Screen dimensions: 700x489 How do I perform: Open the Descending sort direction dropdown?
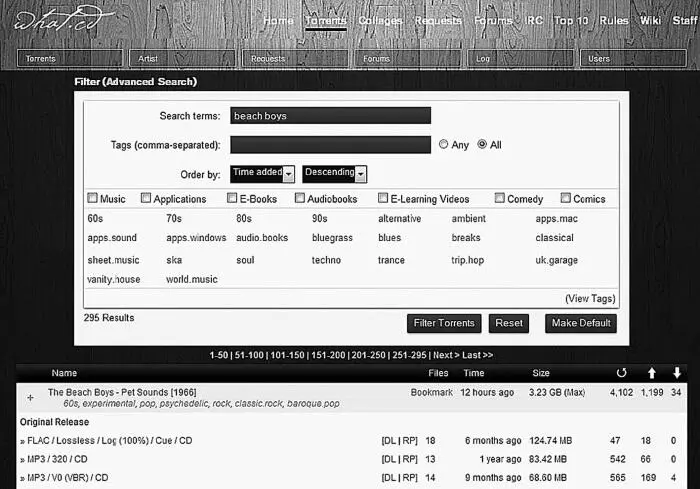point(335,174)
